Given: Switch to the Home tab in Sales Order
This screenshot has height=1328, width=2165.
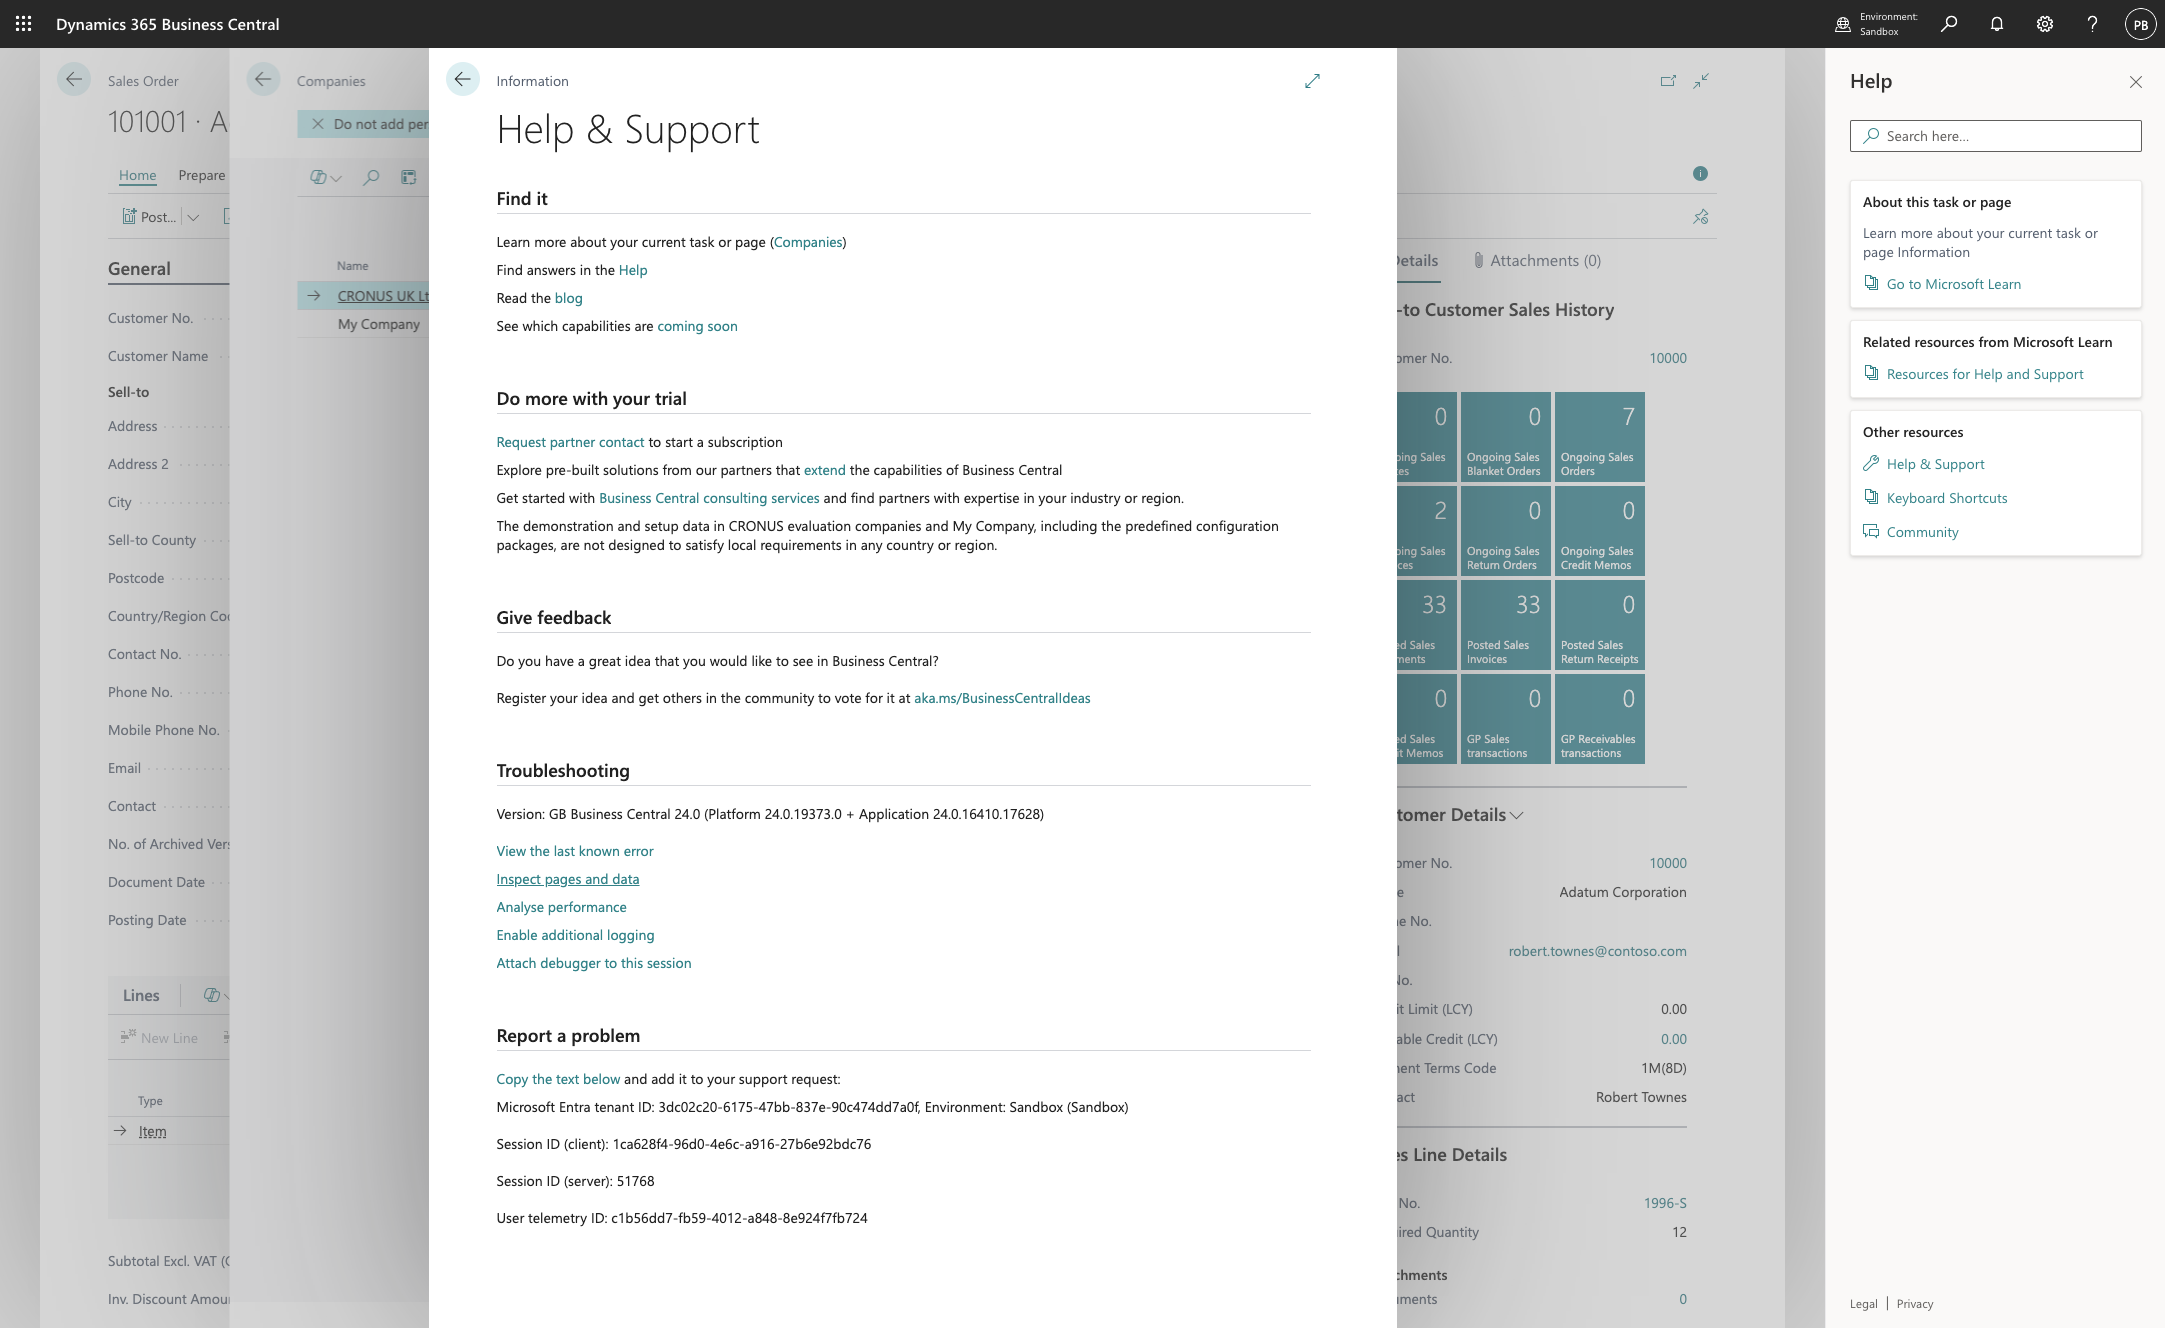Looking at the screenshot, I should 137,175.
